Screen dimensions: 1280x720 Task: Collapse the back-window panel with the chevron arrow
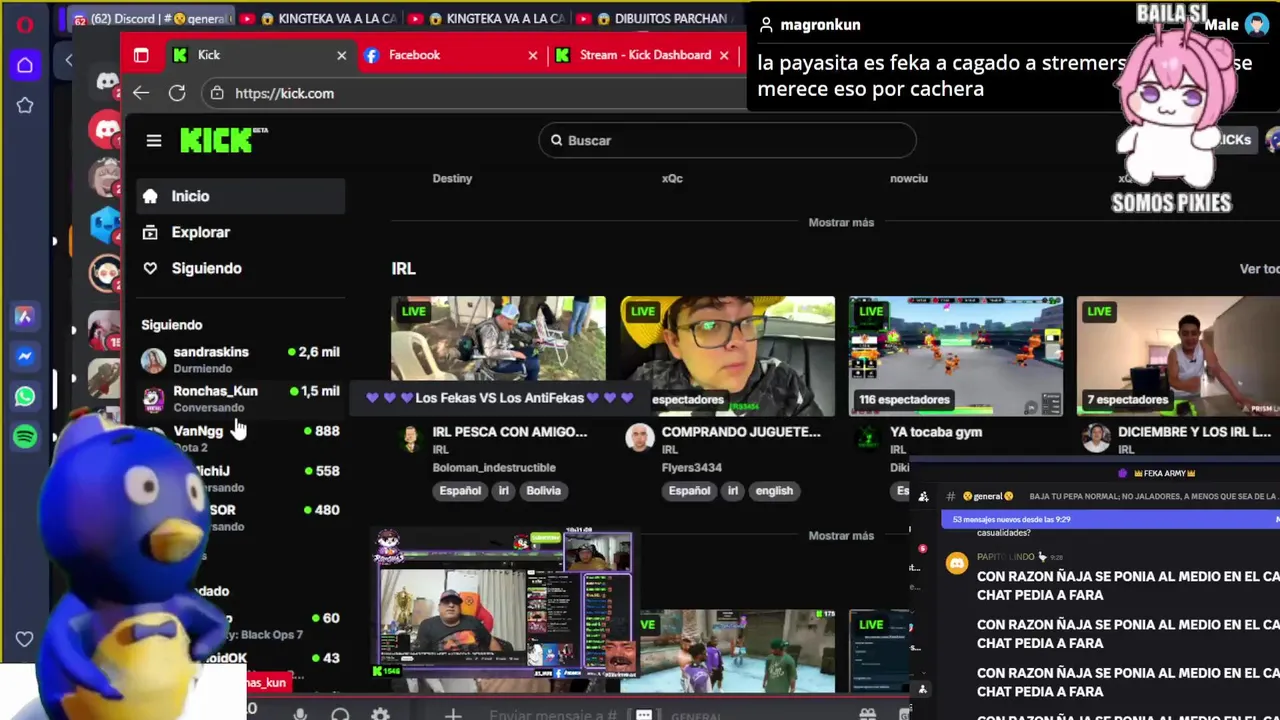[69, 60]
